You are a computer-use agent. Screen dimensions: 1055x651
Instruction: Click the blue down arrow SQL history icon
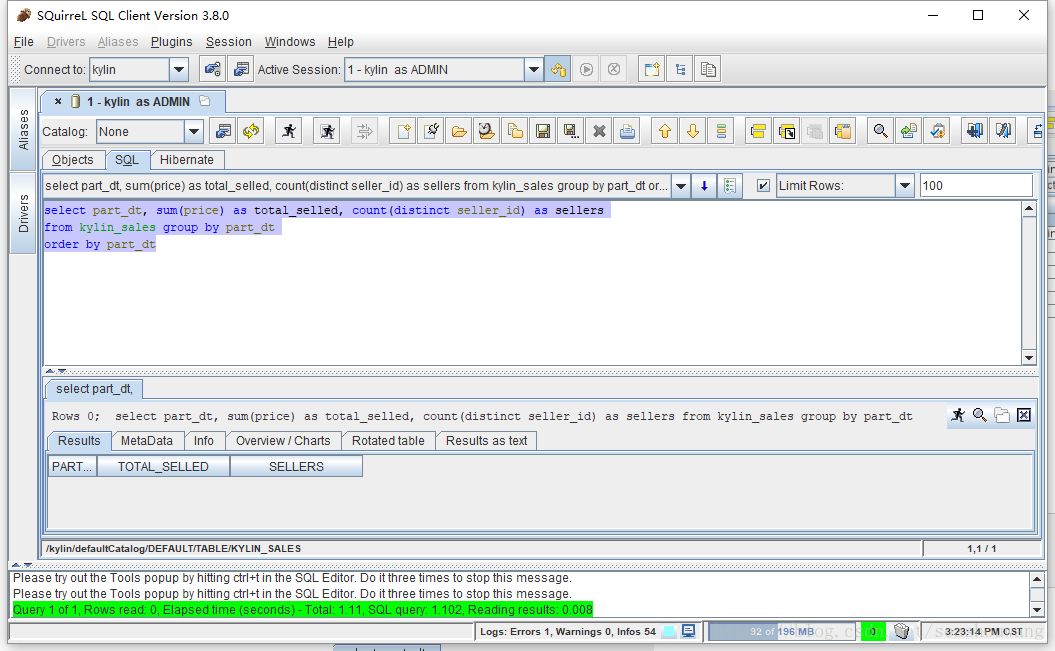[x=704, y=186]
